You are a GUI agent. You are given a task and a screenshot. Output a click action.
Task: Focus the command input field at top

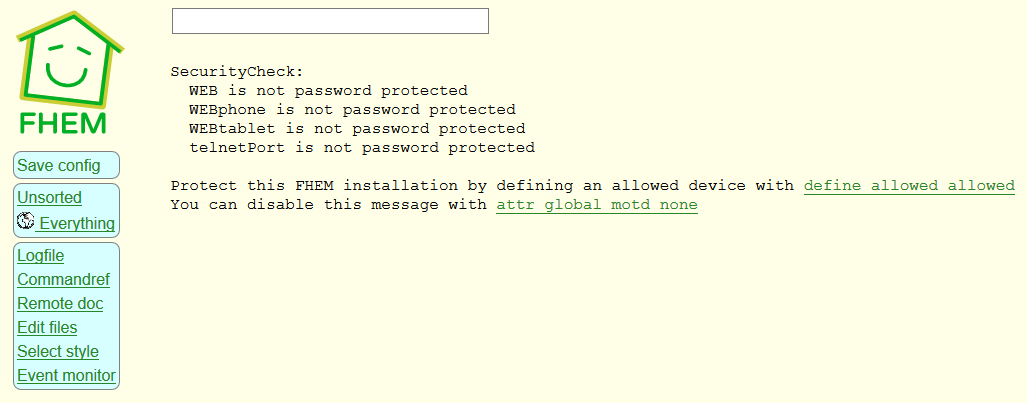330,21
